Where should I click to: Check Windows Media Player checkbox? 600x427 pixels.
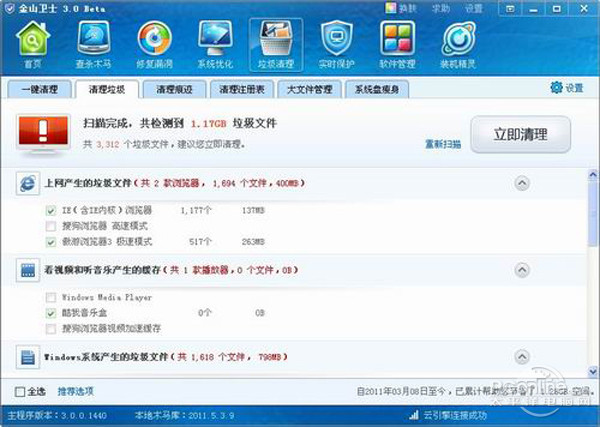(51, 297)
